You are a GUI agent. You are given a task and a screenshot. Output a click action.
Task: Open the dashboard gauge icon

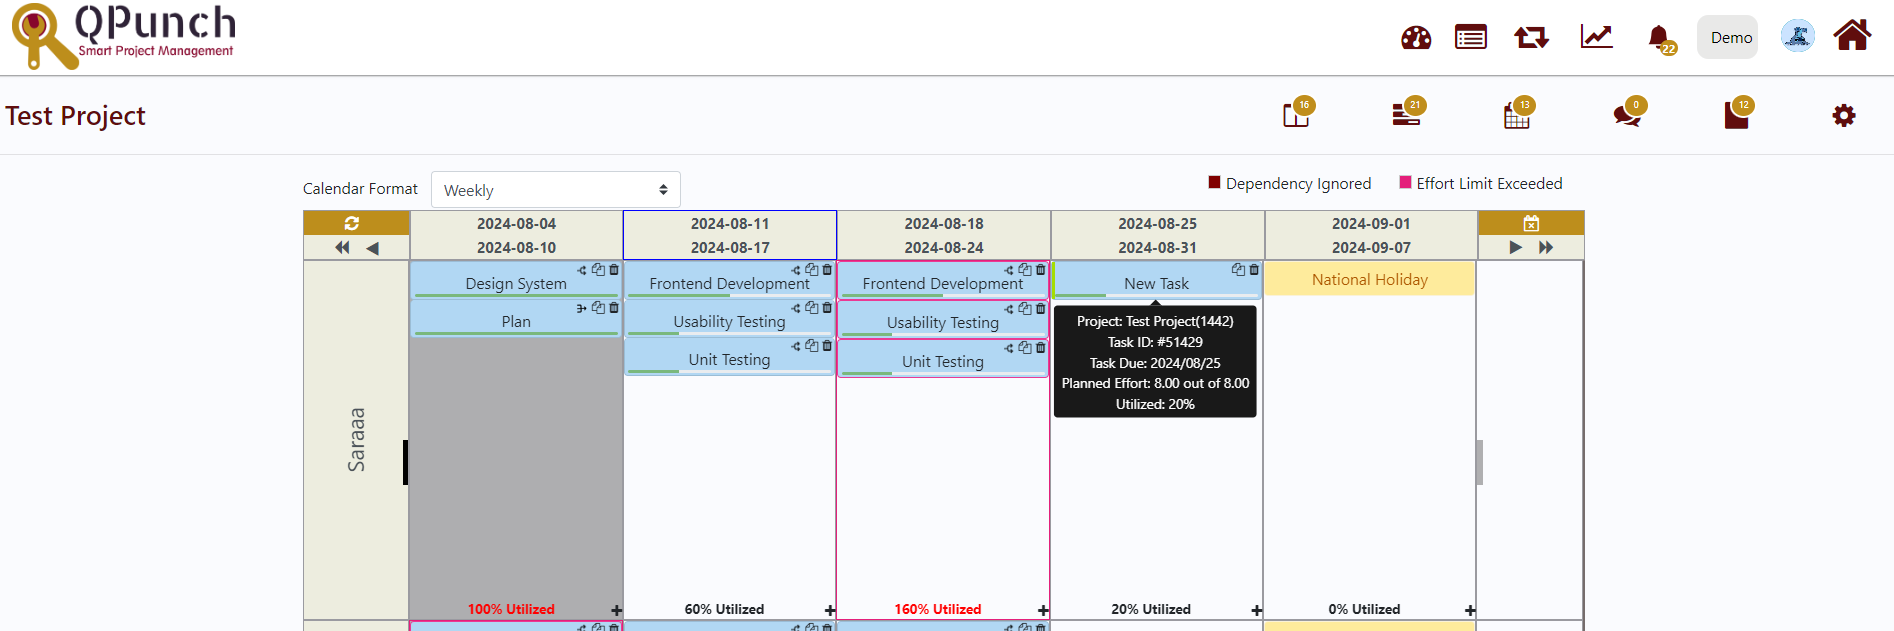click(1415, 38)
